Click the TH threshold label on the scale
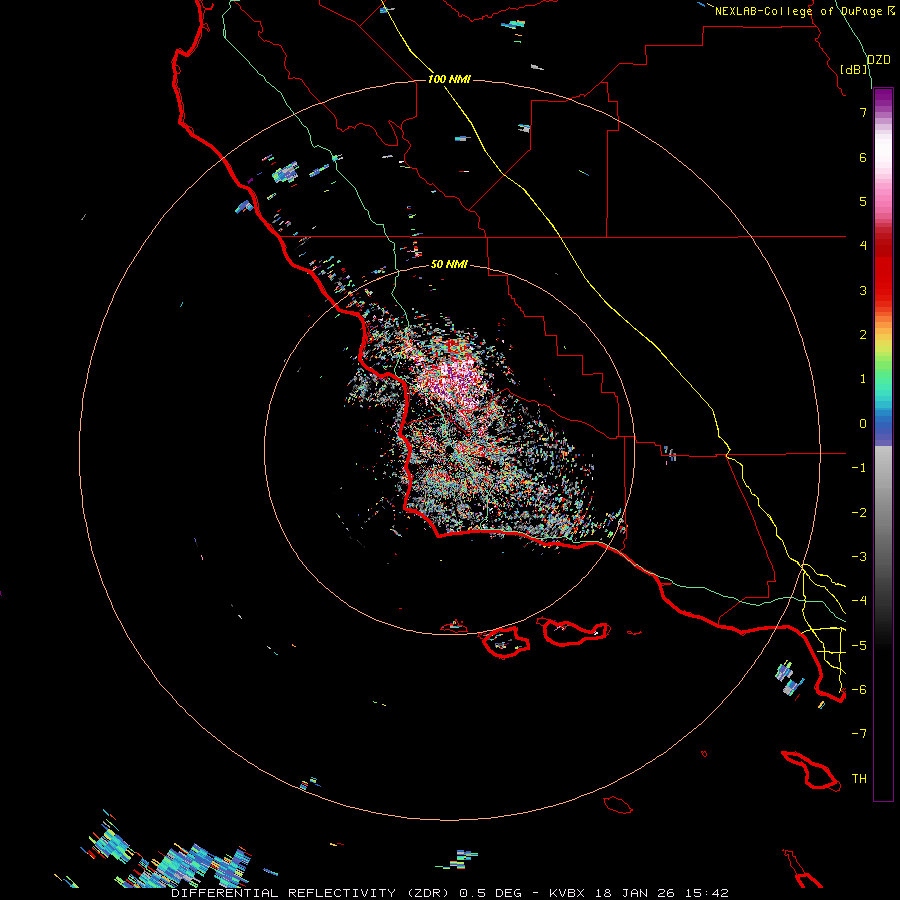Image resolution: width=900 pixels, height=900 pixels. pyautogui.click(x=859, y=779)
